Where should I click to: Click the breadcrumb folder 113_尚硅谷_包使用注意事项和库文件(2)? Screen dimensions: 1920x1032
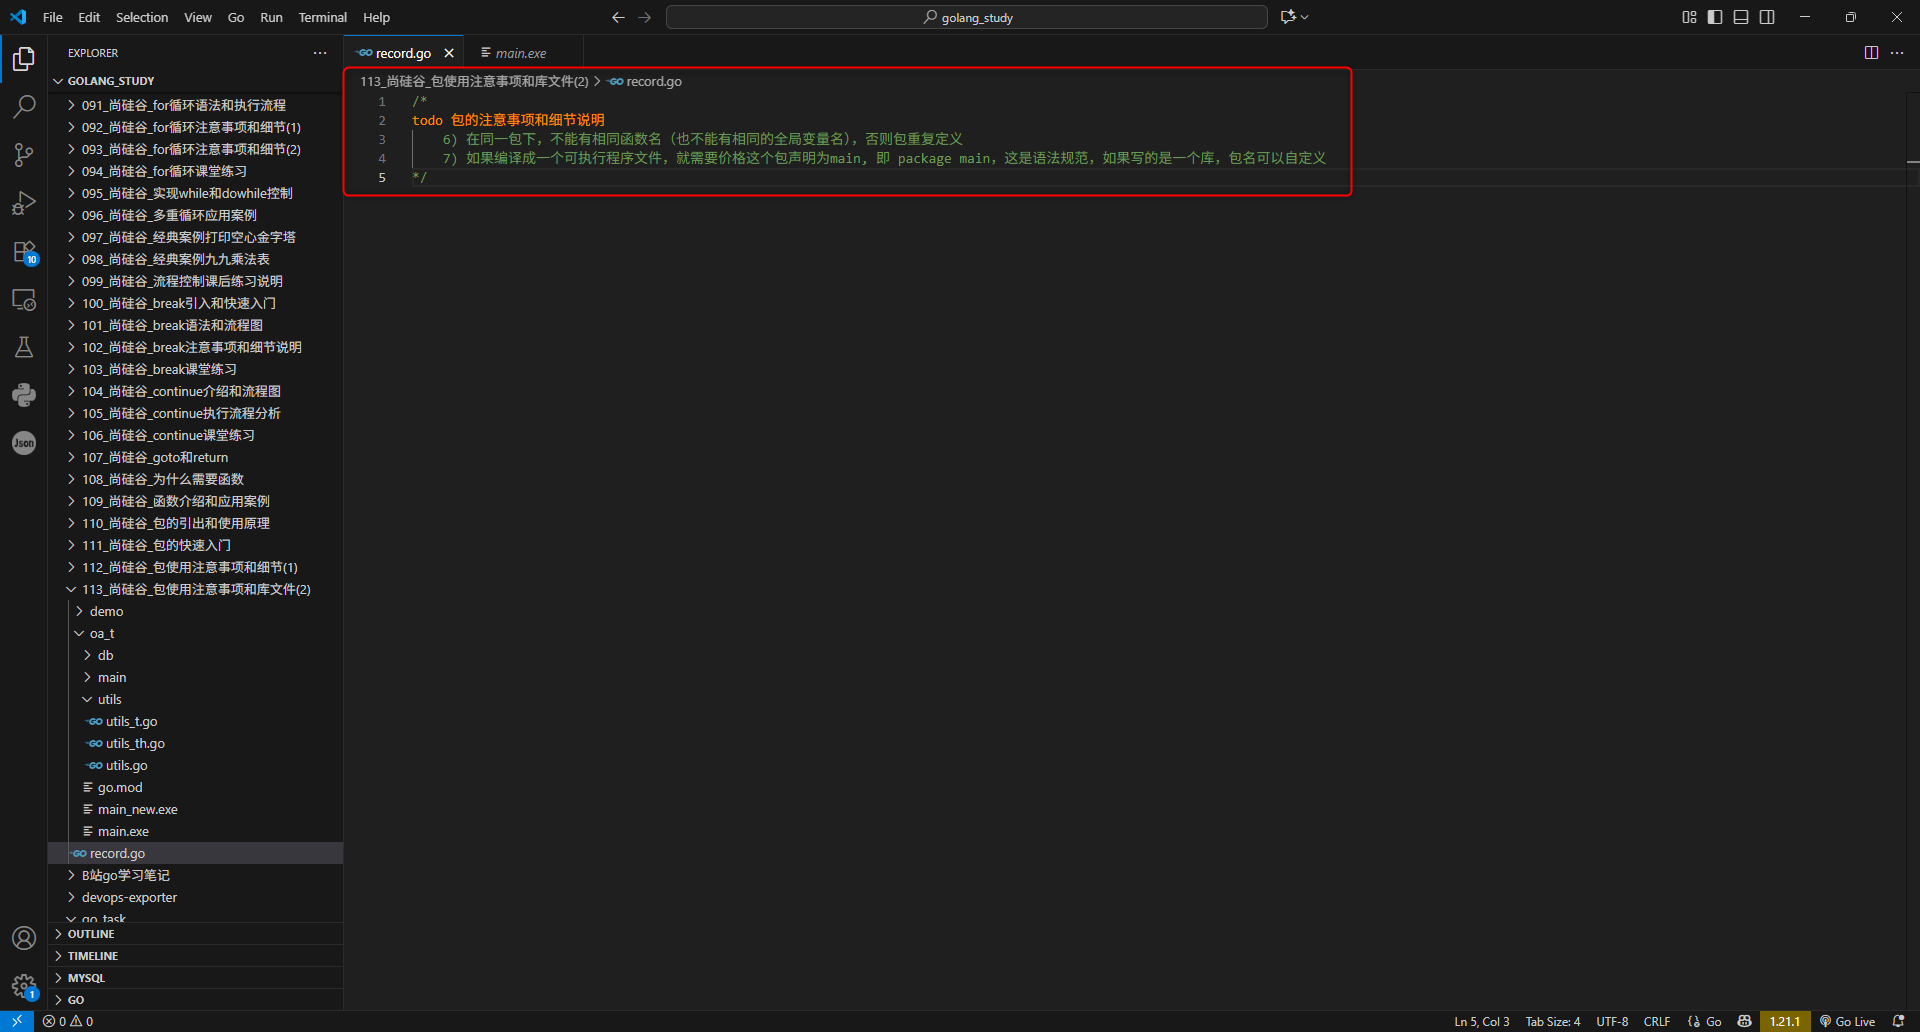474,81
